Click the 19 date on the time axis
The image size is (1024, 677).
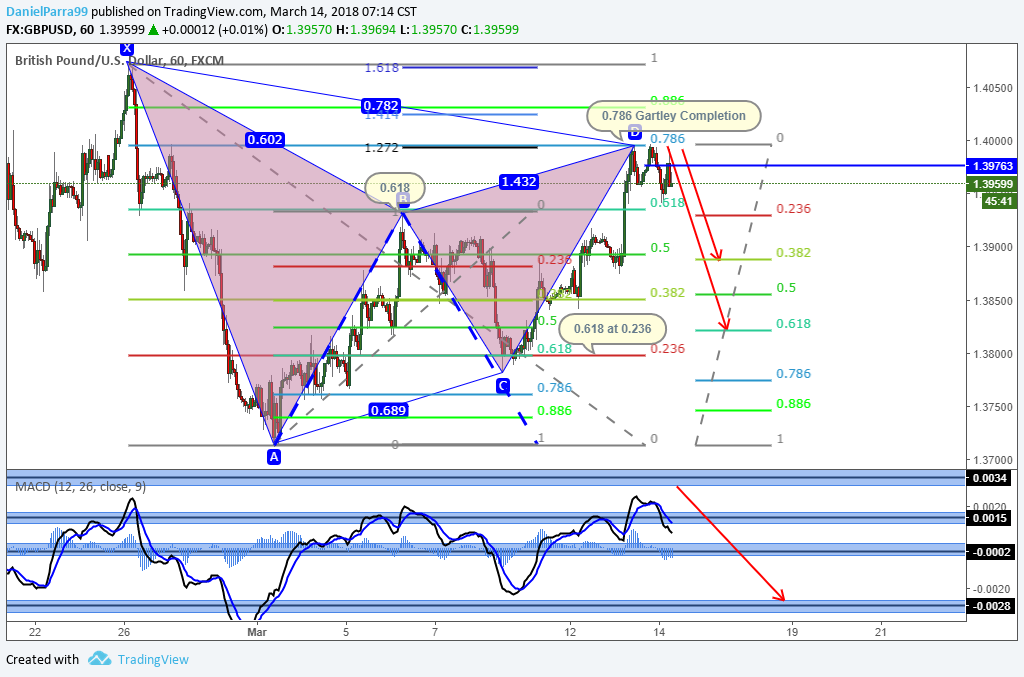792,632
